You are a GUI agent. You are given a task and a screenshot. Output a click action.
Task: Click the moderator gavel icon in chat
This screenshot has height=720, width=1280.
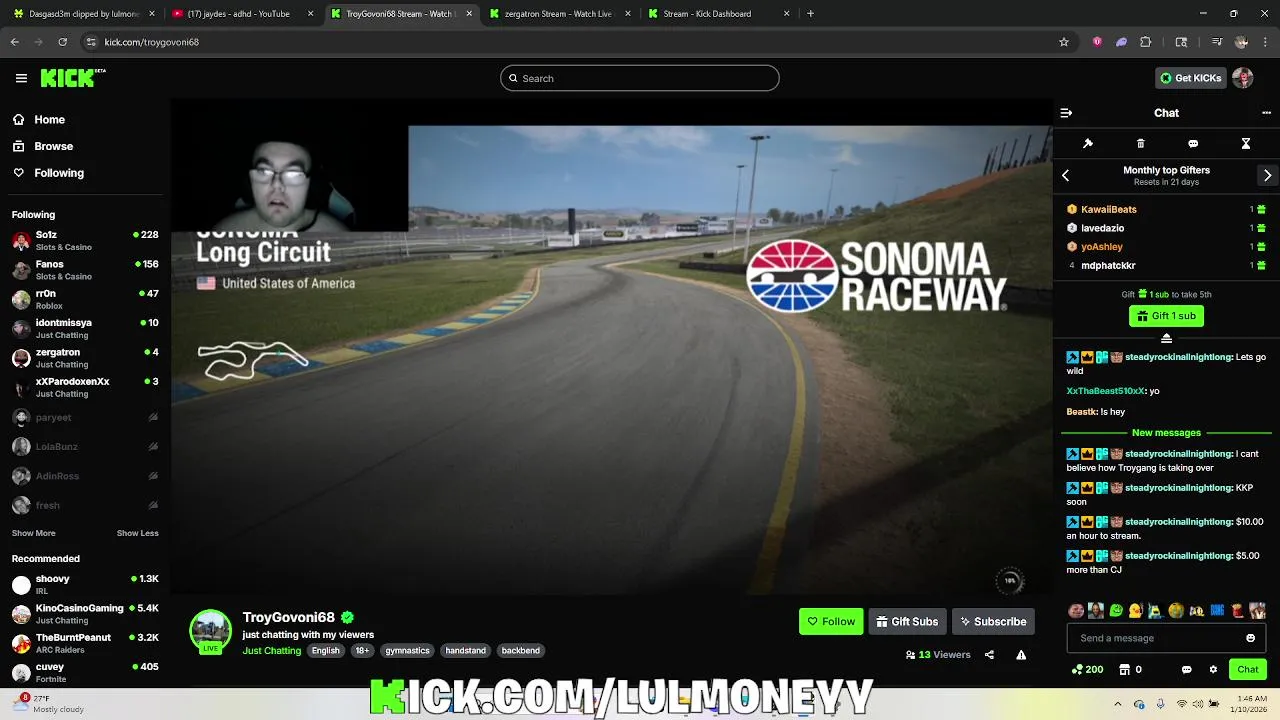point(1088,144)
